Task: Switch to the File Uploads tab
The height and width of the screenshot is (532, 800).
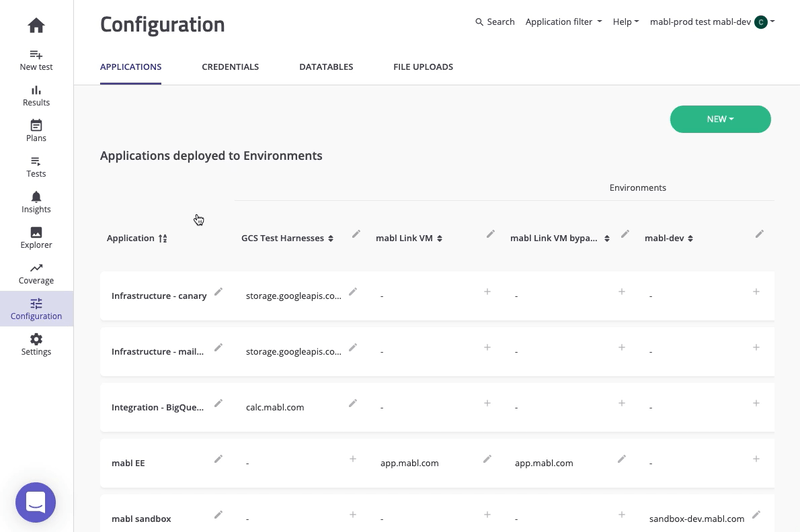Action: [x=423, y=67]
